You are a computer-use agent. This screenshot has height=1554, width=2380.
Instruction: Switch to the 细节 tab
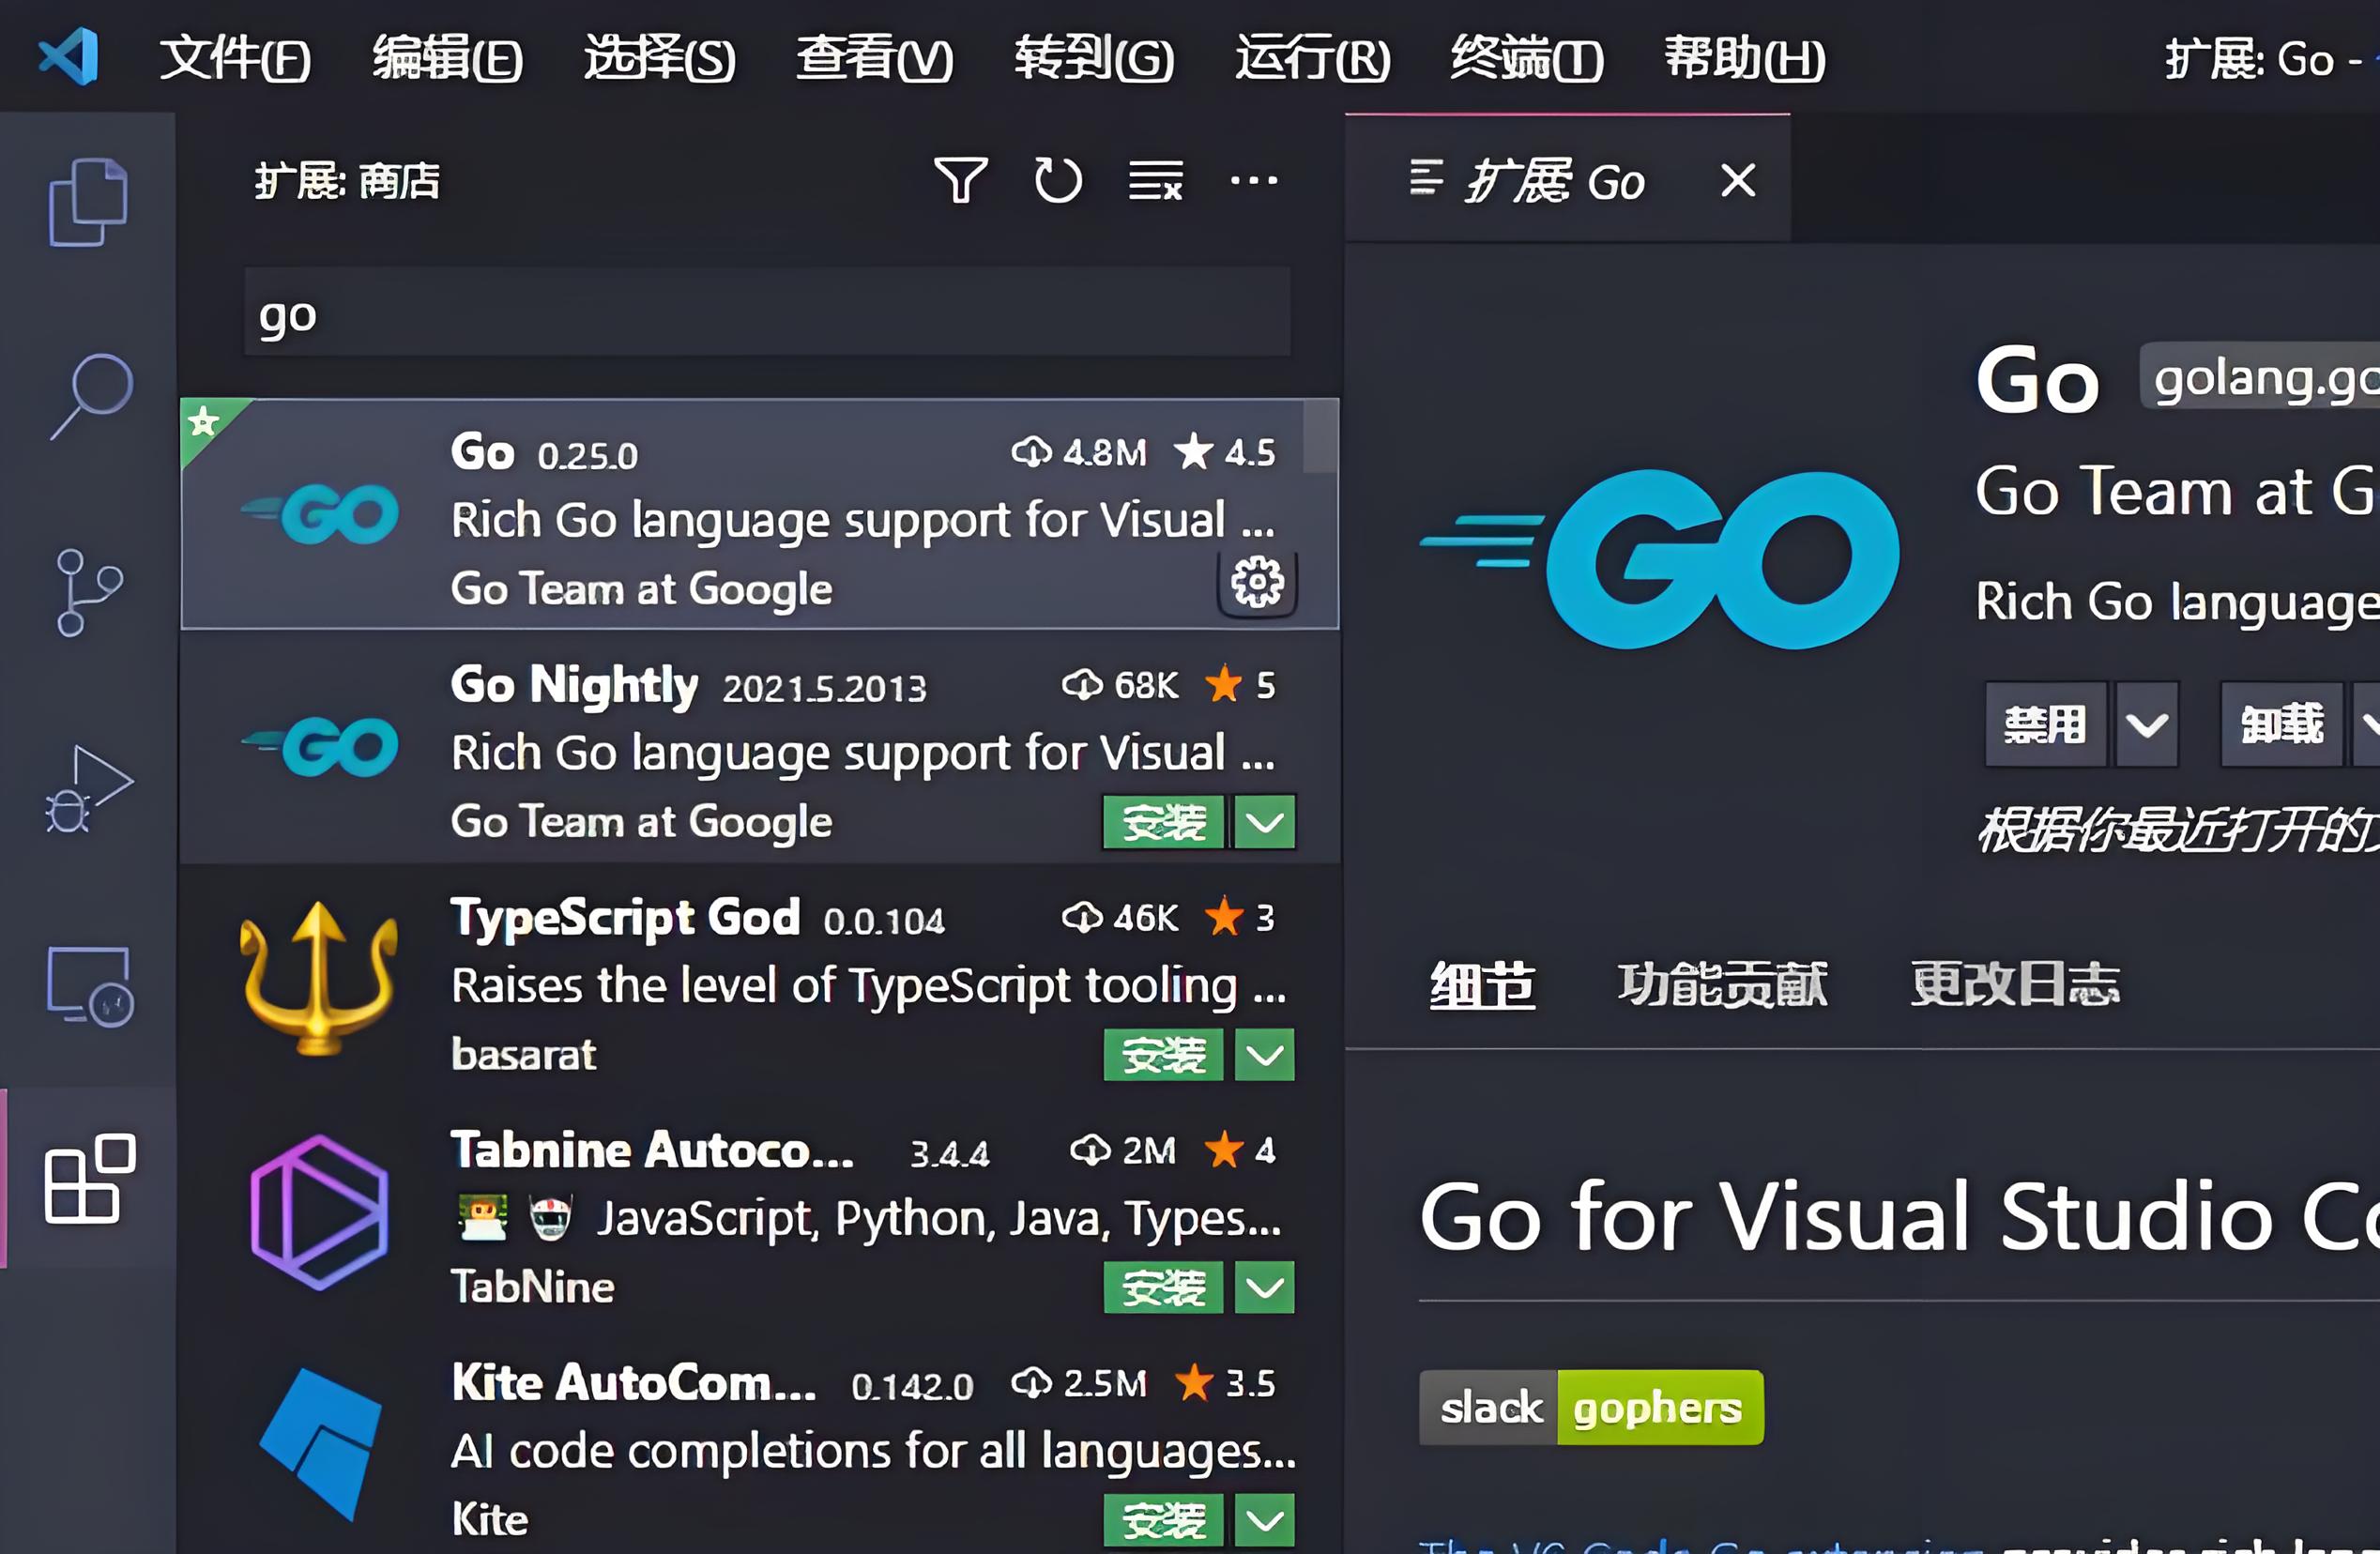pos(1482,984)
